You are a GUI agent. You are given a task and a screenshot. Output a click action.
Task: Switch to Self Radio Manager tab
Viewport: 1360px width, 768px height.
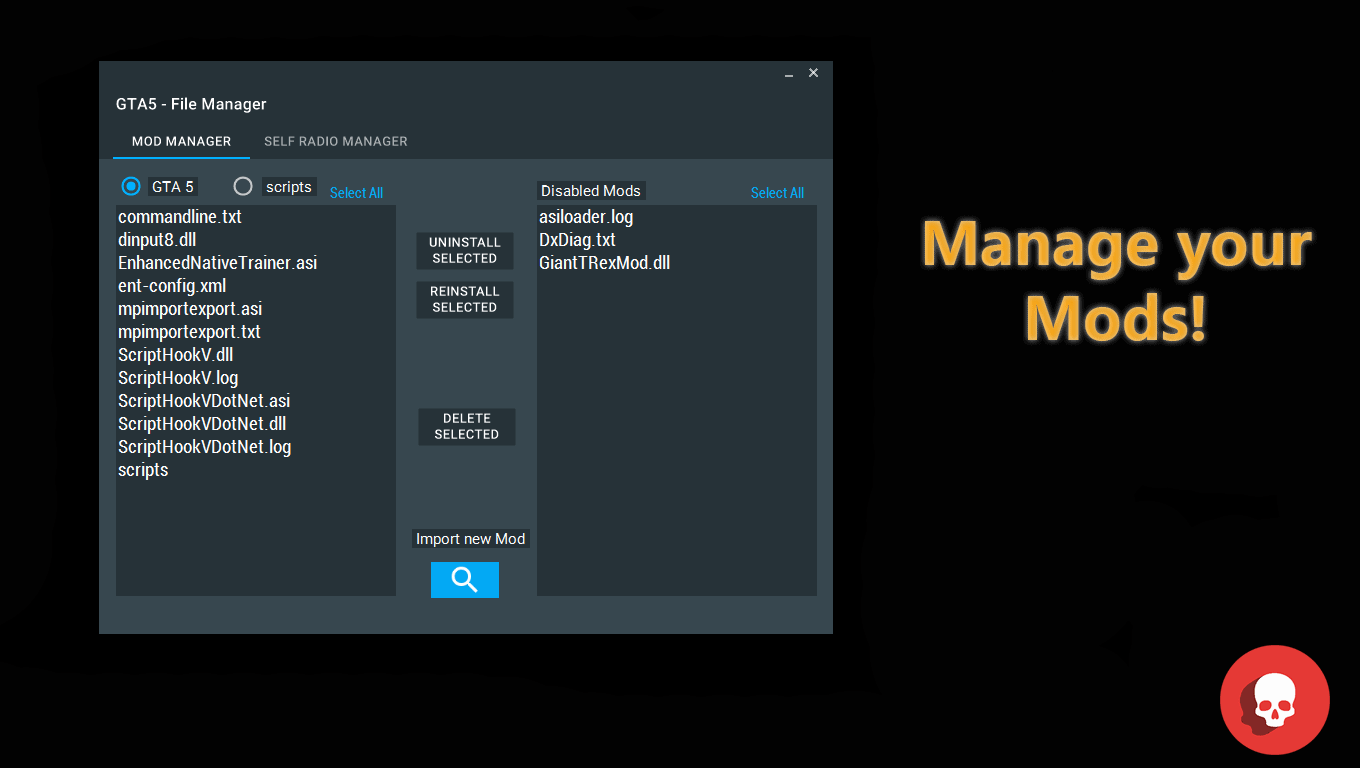click(x=335, y=142)
